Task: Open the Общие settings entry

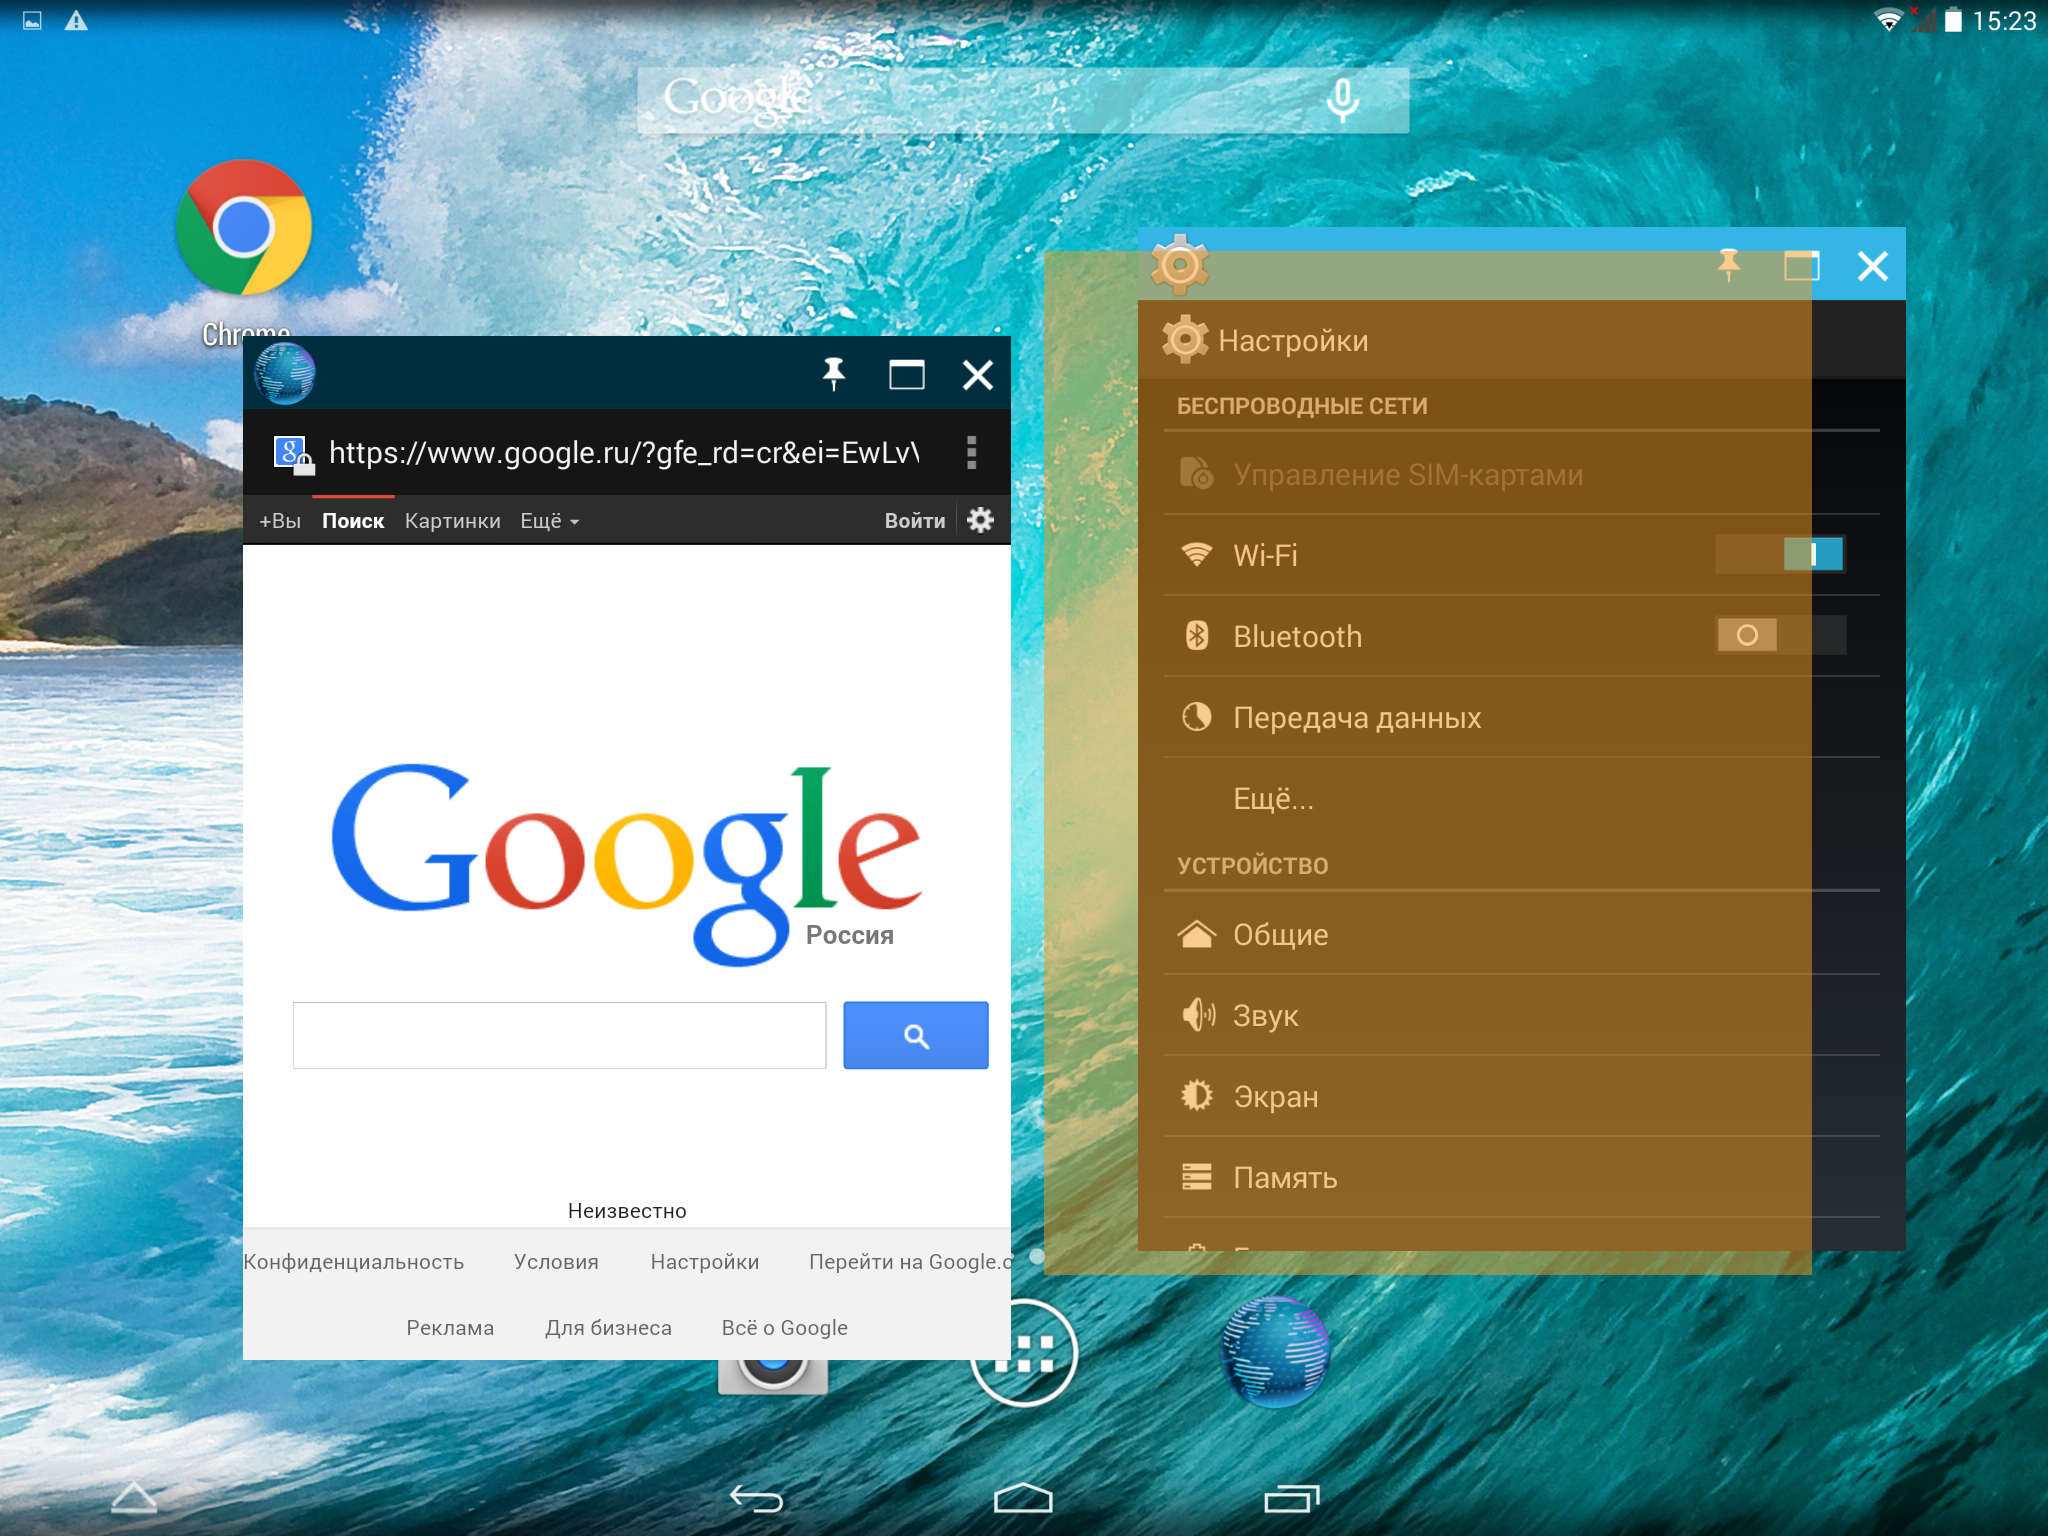Action: click(1522, 934)
